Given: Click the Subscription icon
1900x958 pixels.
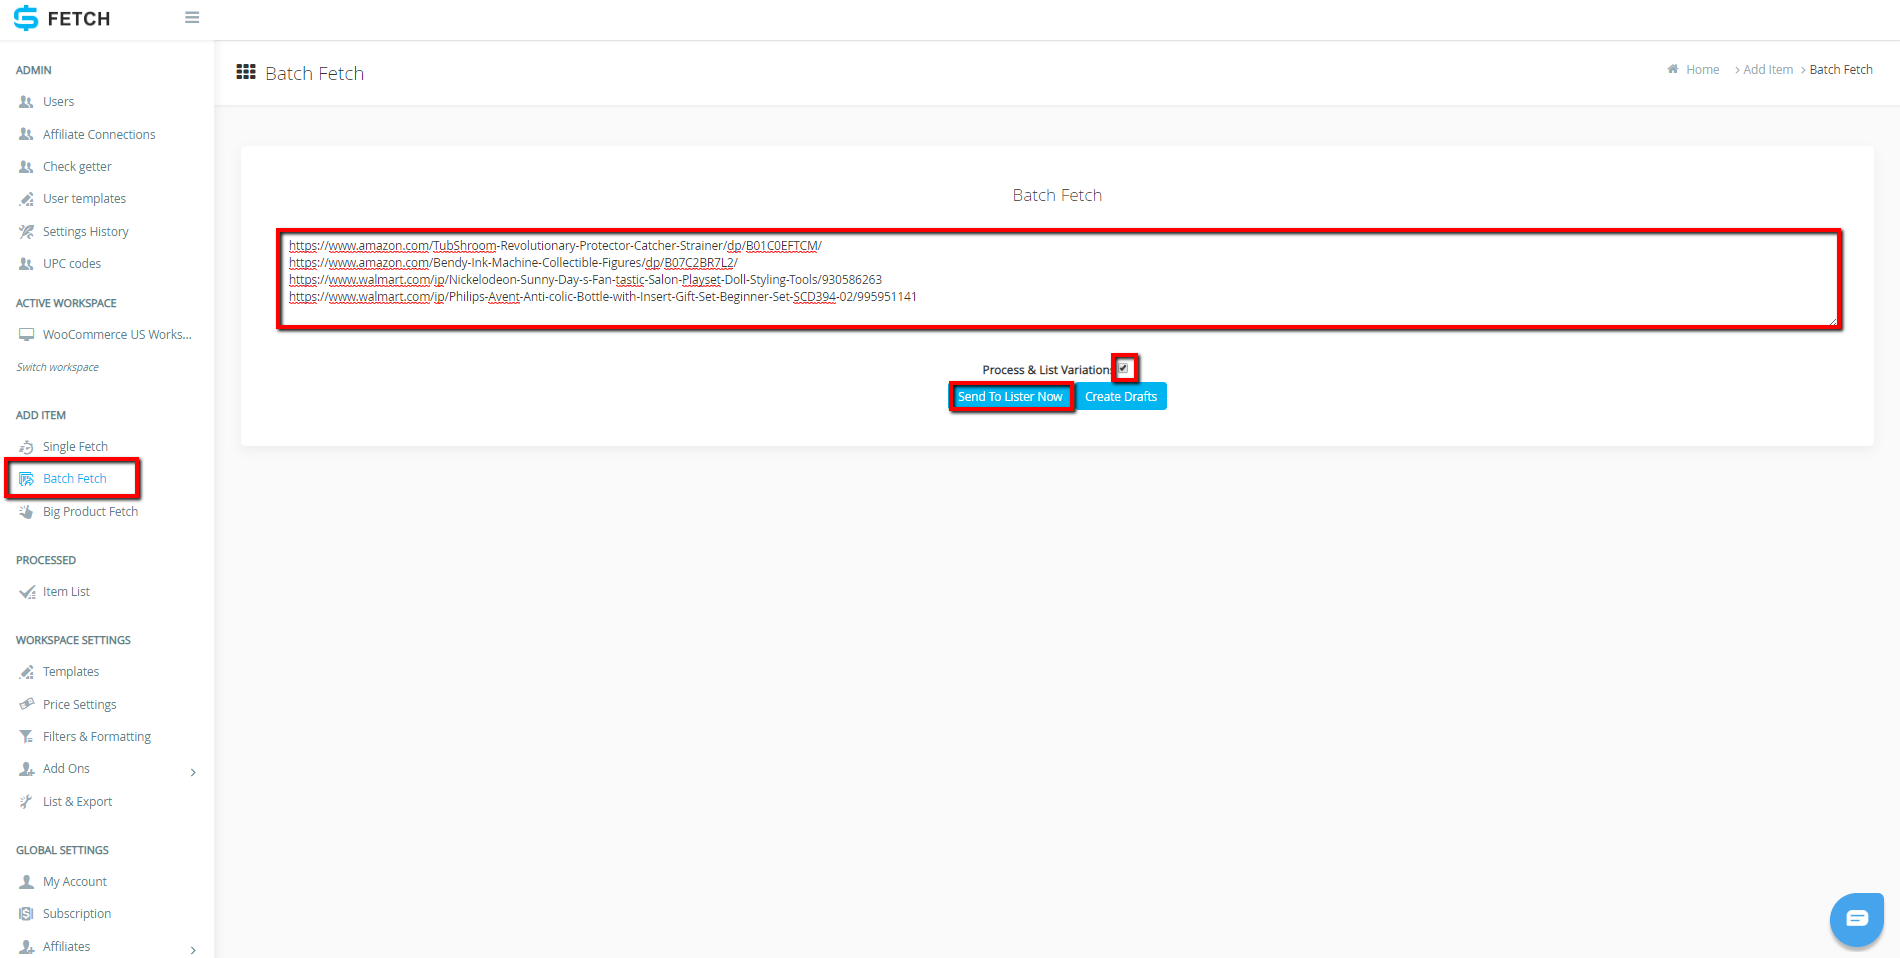Looking at the screenshot, I should (x=26, y=914).
